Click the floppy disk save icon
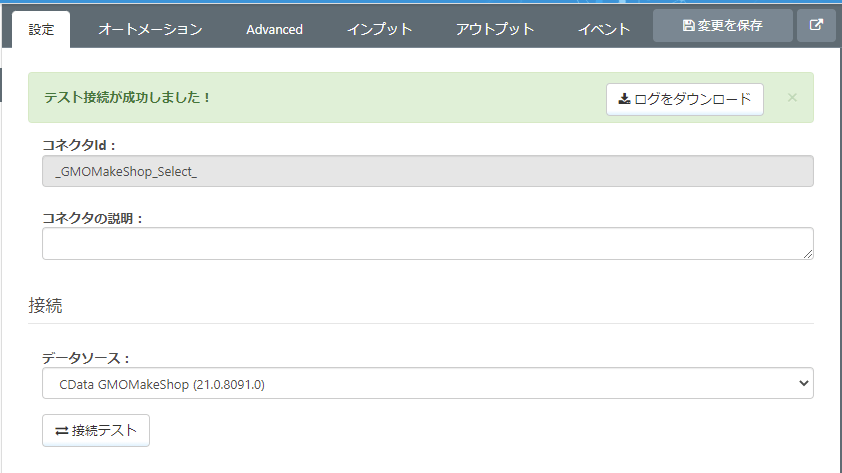This screenshot has height=473, width=842. 688,26
